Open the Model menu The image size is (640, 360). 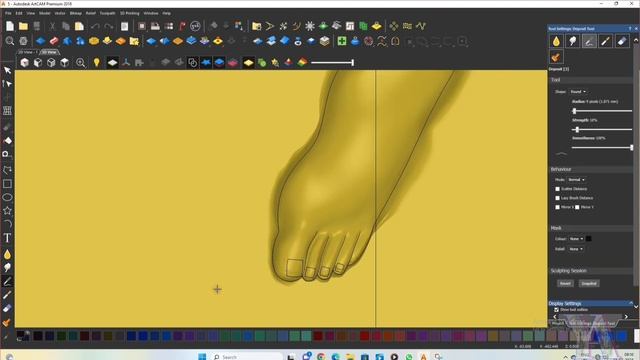tap(44, 13)
